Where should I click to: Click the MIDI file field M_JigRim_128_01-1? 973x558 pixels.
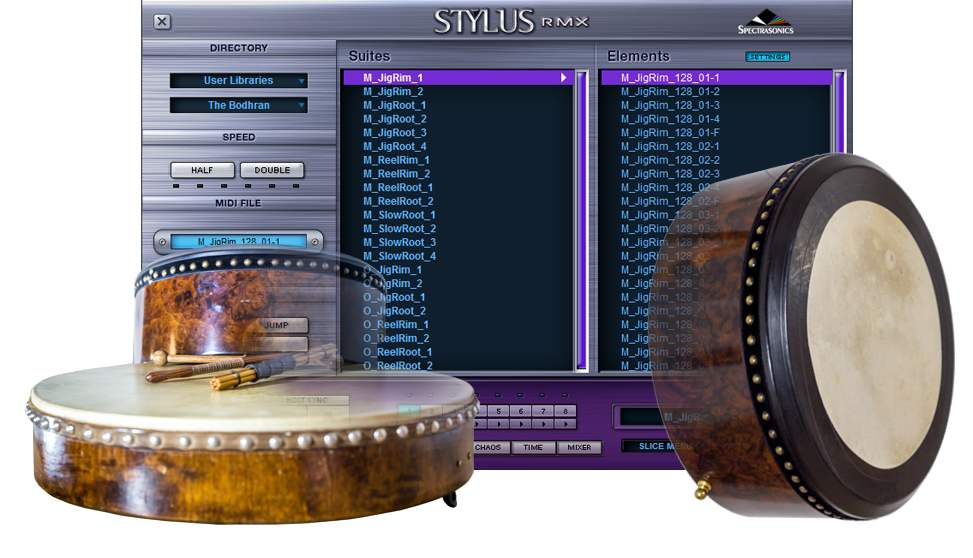tap(238, 241)
